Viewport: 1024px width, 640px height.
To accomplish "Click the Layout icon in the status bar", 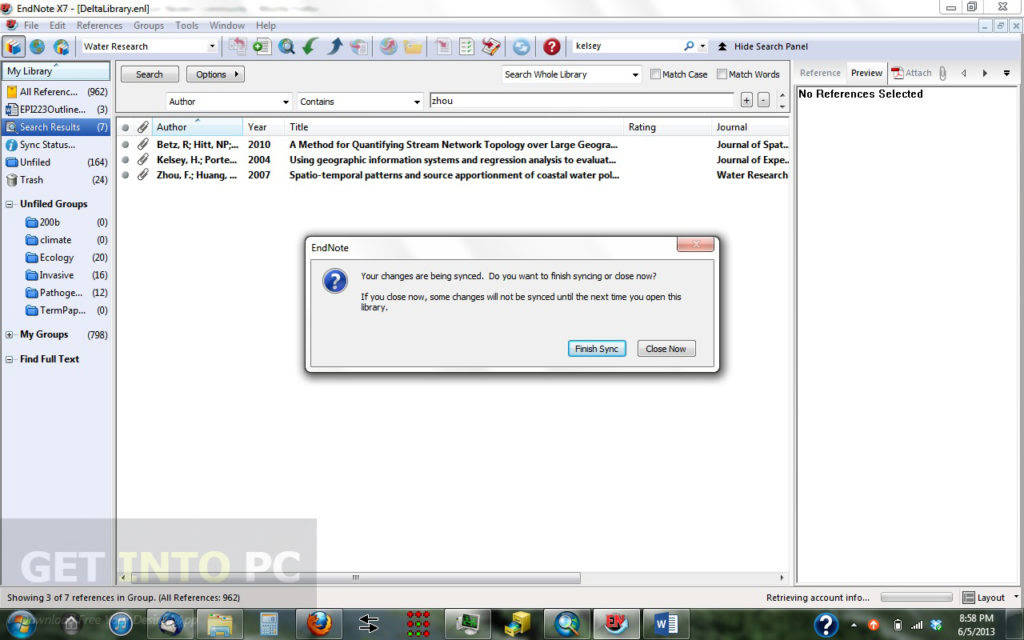I will [968, 598].
